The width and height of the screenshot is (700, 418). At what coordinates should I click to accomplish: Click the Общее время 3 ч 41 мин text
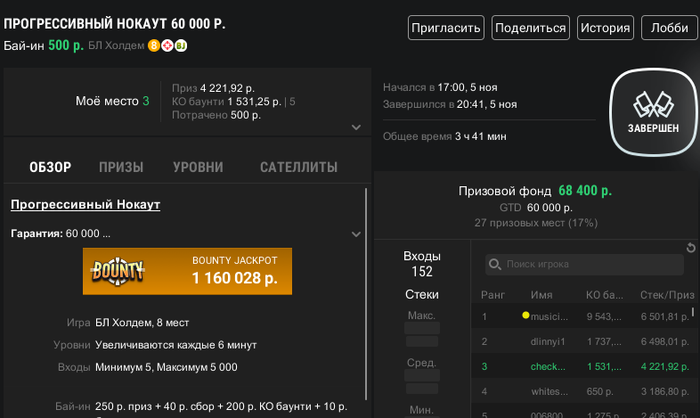[445, 136]
